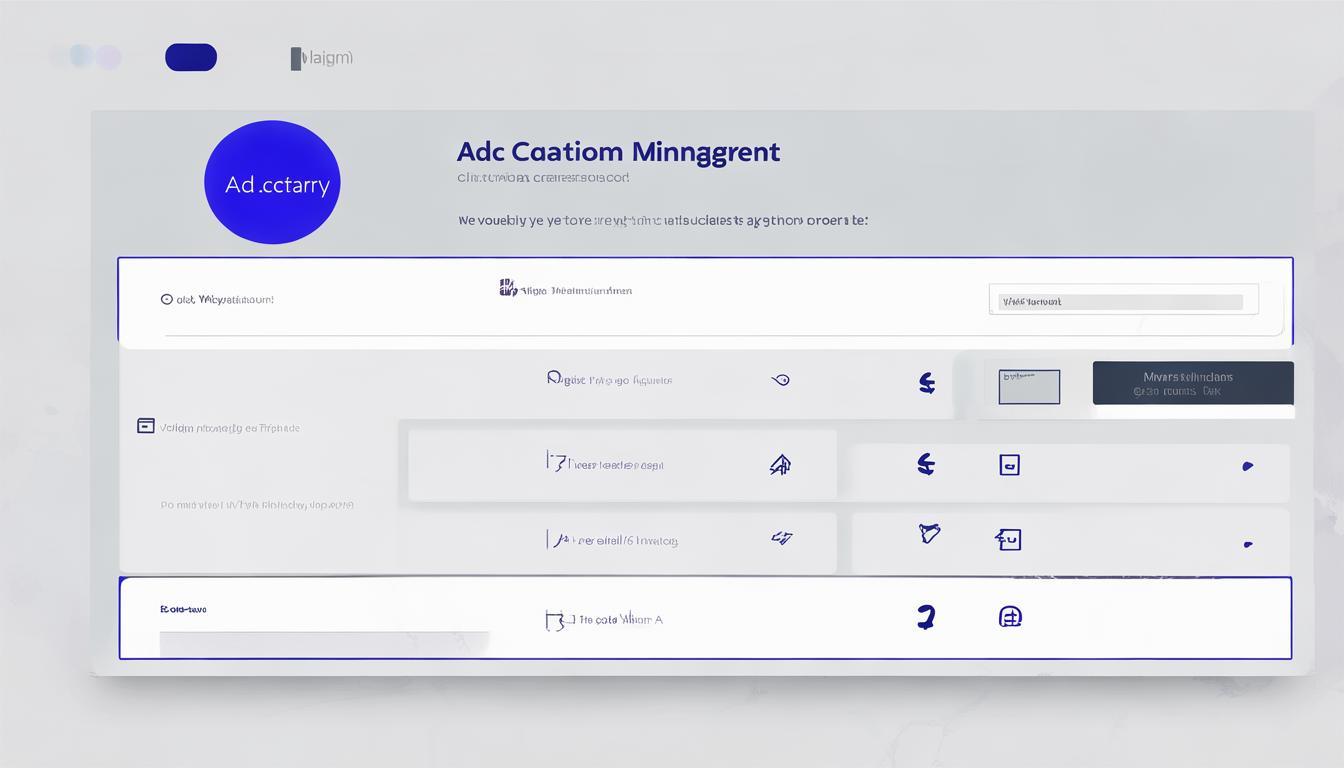The image size is (1344, 768).
Task: Click the rounded grid icon in bottom row
Action: coord(1010,617)
